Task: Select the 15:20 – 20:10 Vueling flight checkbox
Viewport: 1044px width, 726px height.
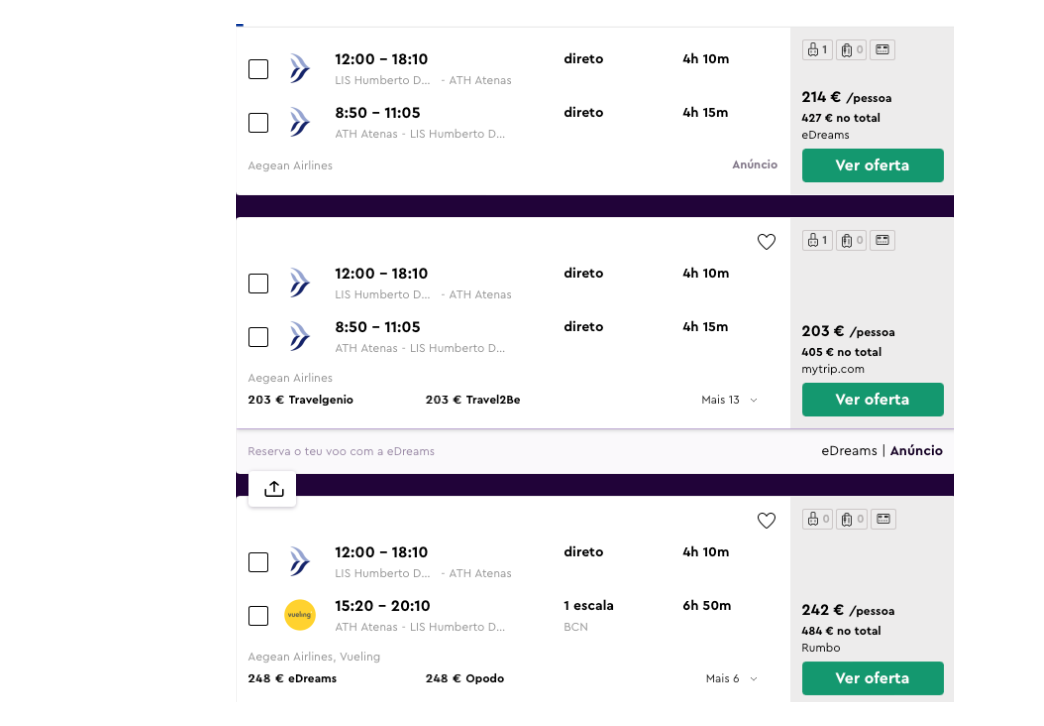Action: coord(258,616)
